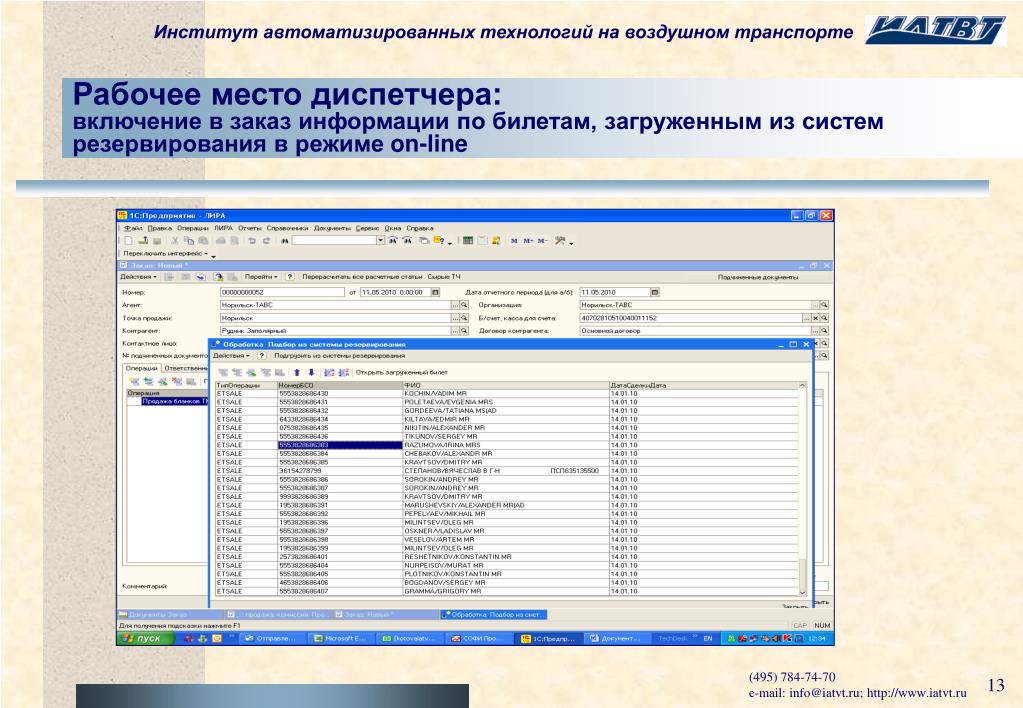Click the New document toolbar icon
The image size is (1023, 708).
(129, 241)
